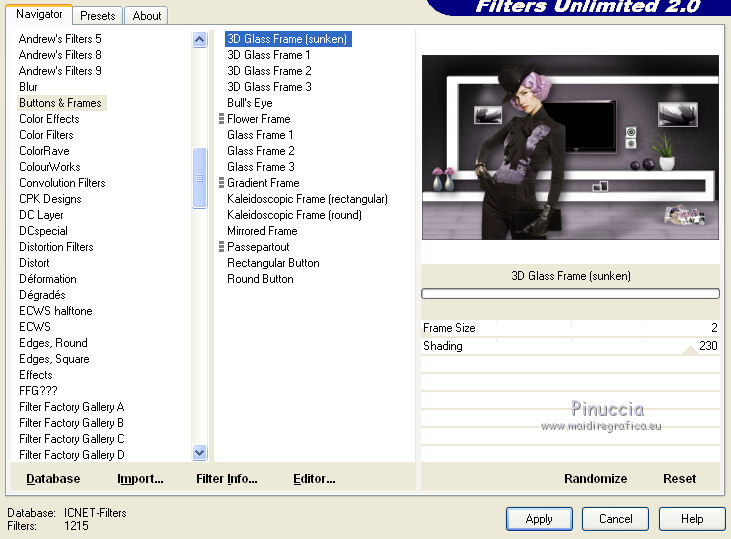Select Buttons & Frames category
Screen dimensions: 731x539
[x=61, y=103]
